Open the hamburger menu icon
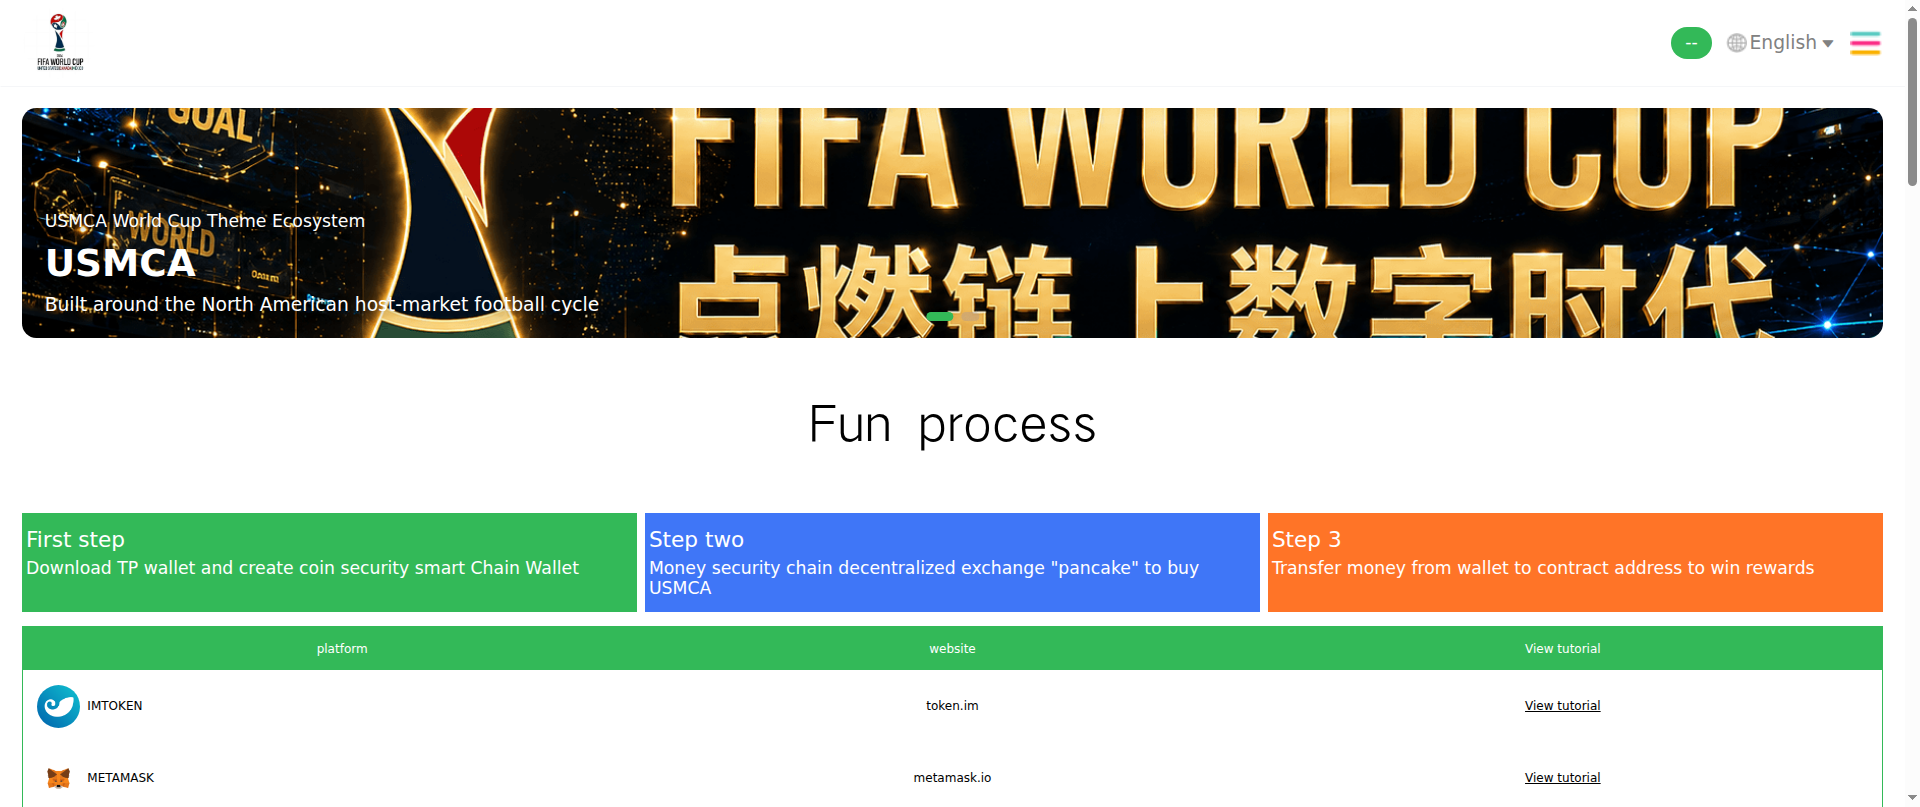1920x807 pixels. click(x=1865, y=43)
